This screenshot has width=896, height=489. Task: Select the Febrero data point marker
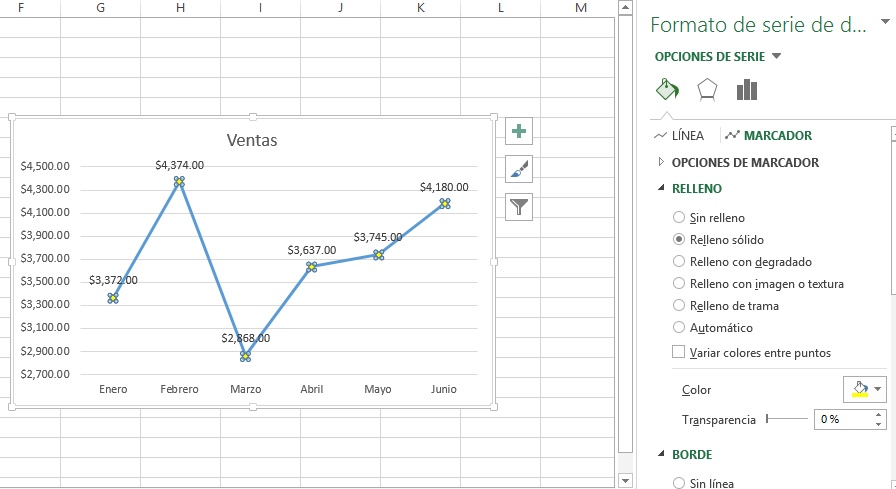pos(179,182)
